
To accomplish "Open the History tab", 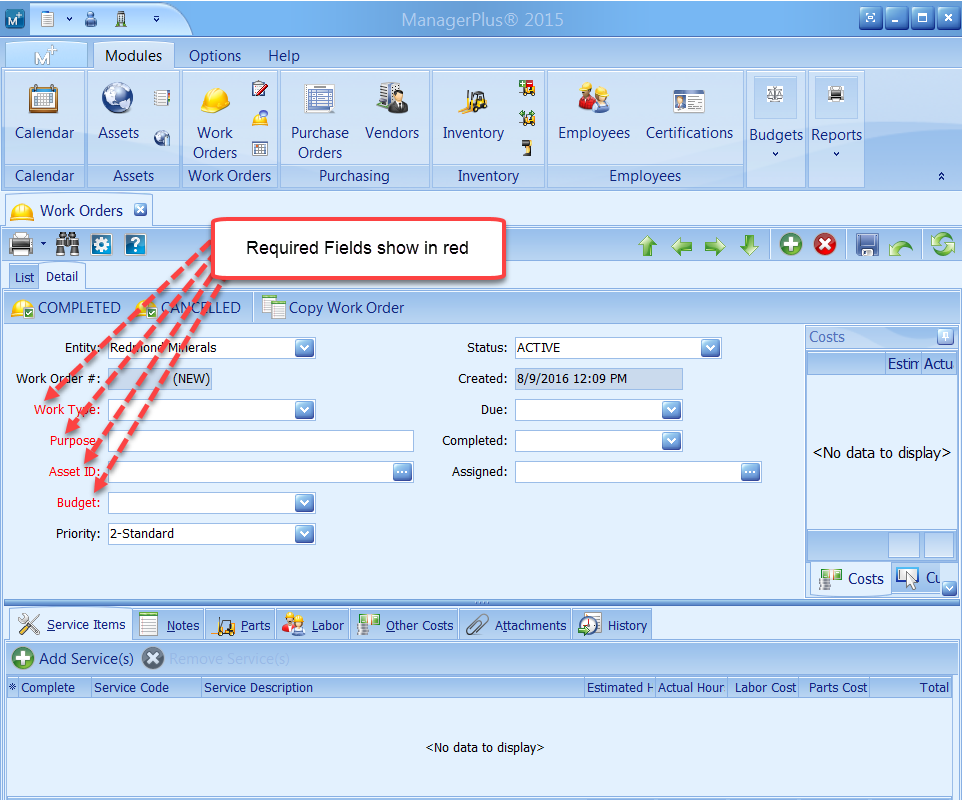I will pyautogui.click(x=612, y=625).
